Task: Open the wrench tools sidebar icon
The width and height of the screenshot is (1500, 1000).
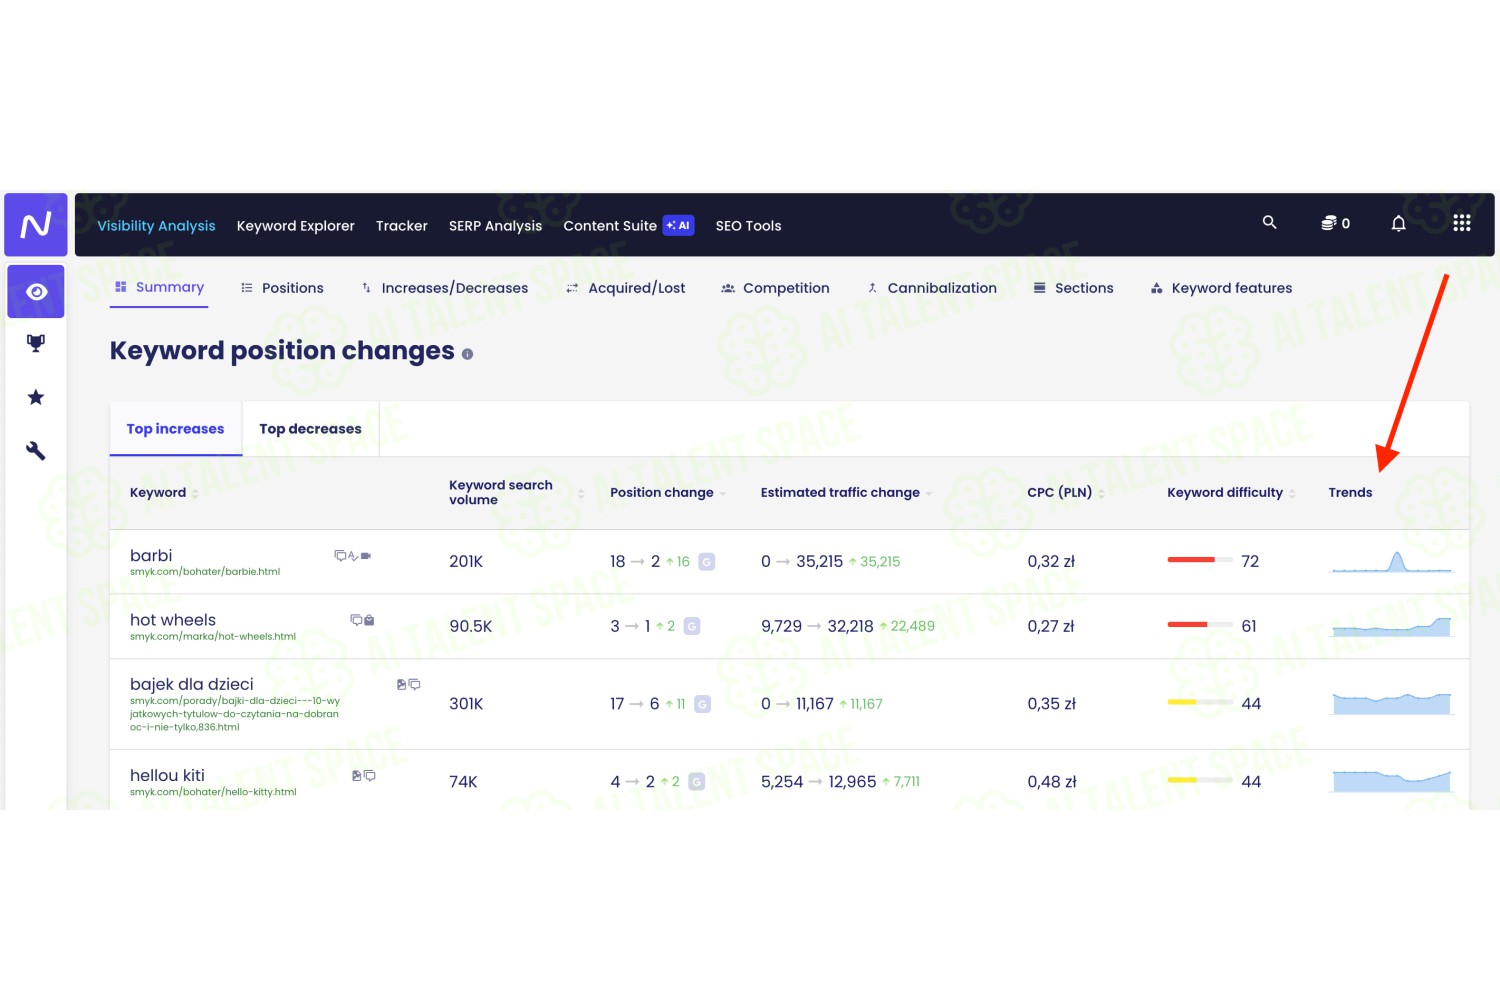Action: (36, 451)
